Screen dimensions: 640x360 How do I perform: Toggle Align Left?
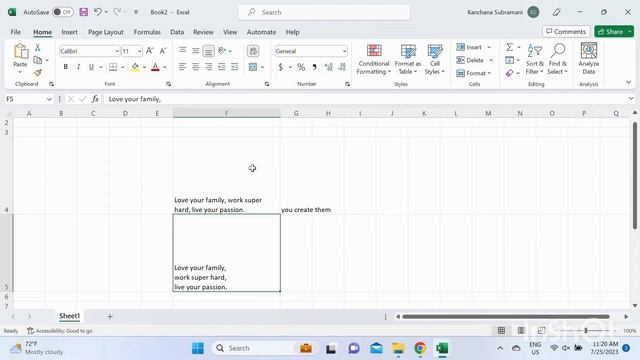click(x=182, y=67)
